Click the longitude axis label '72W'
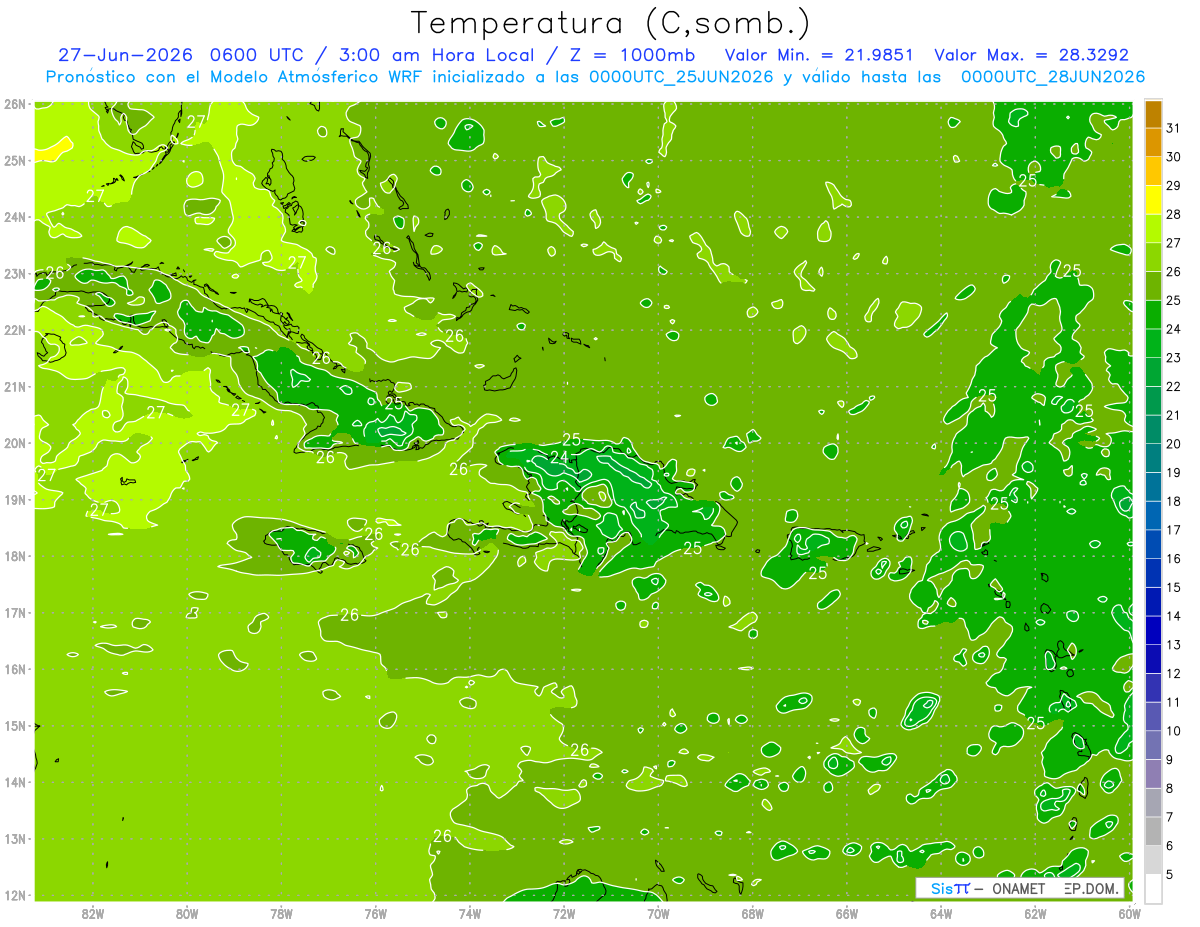The height and width of the screenshot is (927, 1200). point(564,912)
